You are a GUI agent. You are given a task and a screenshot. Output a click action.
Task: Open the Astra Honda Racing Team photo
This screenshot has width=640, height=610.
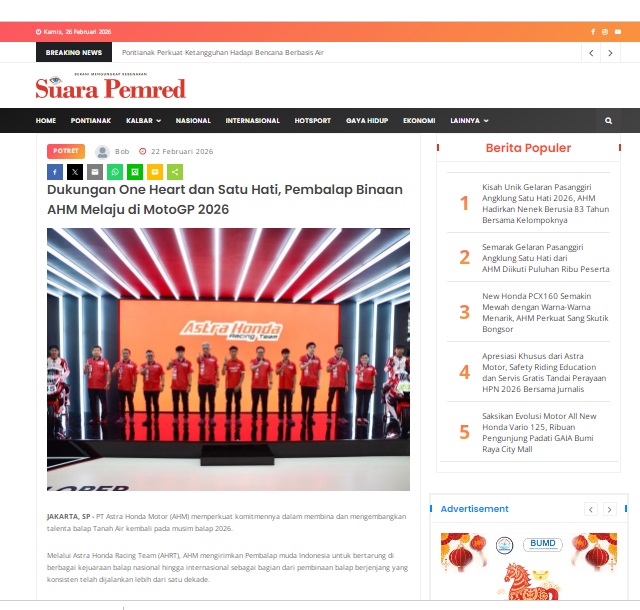228,359
